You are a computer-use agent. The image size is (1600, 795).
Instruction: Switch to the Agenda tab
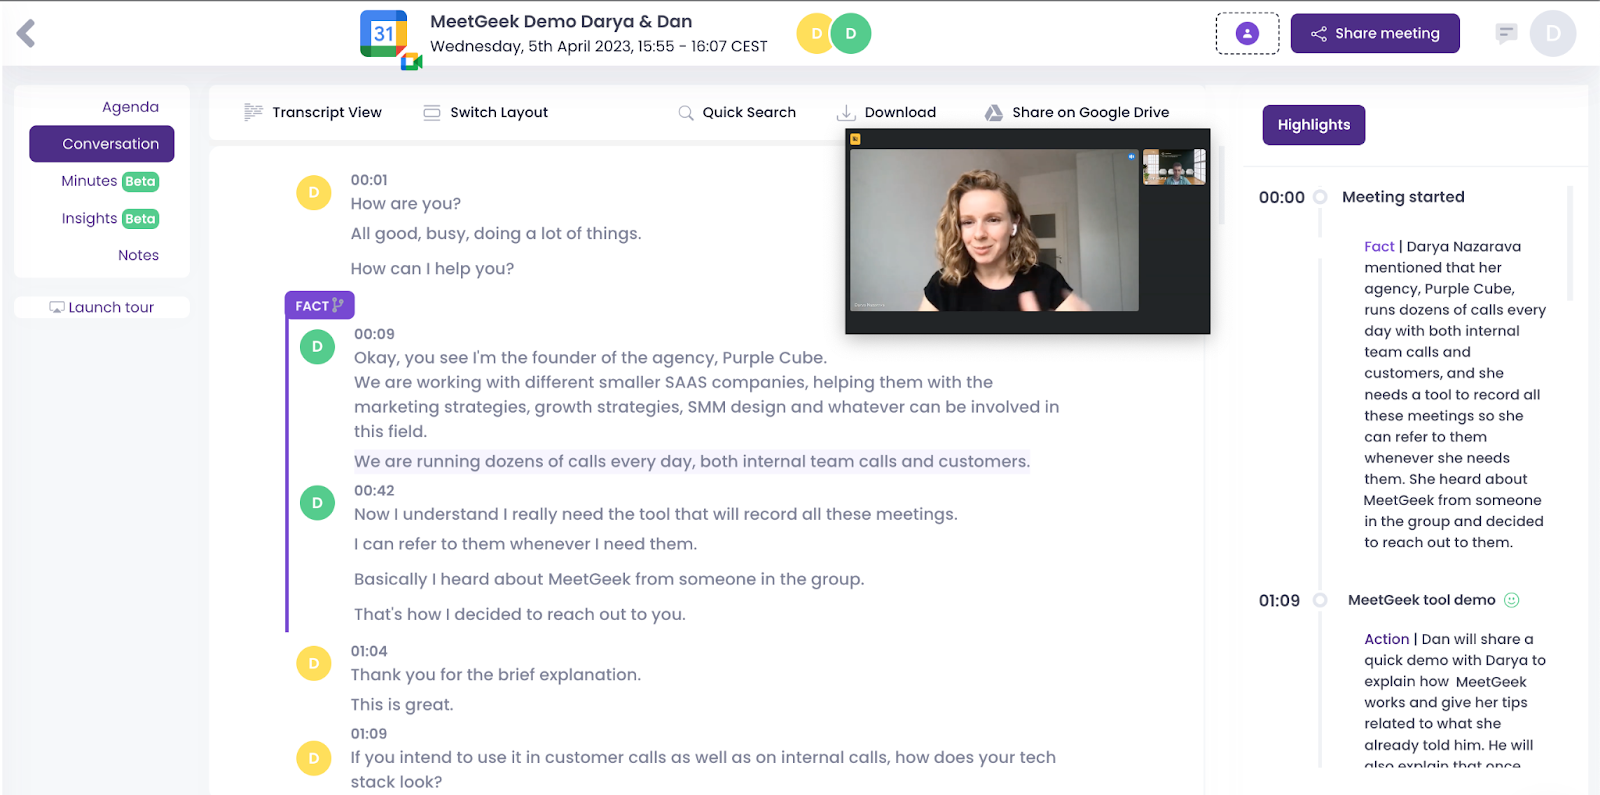[x=130, y=107]
